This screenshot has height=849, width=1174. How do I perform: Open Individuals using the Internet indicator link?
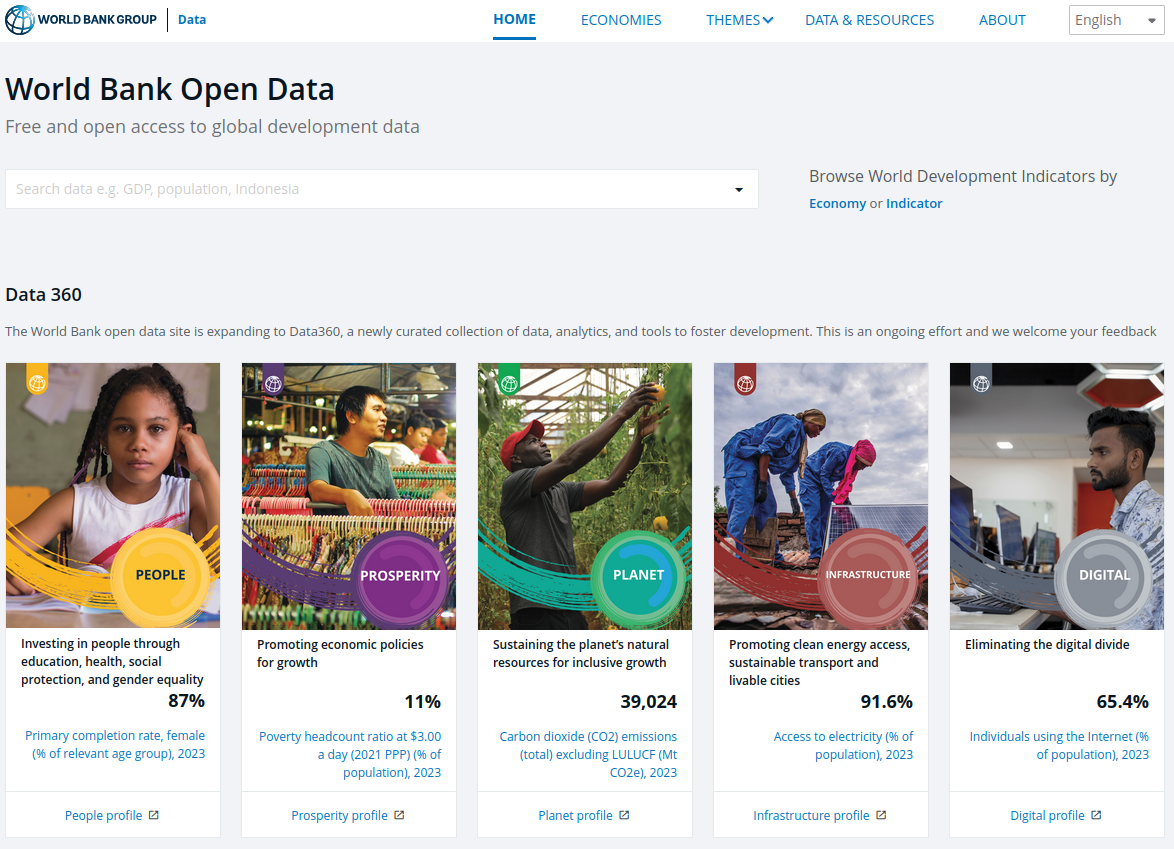point(1059,745)
